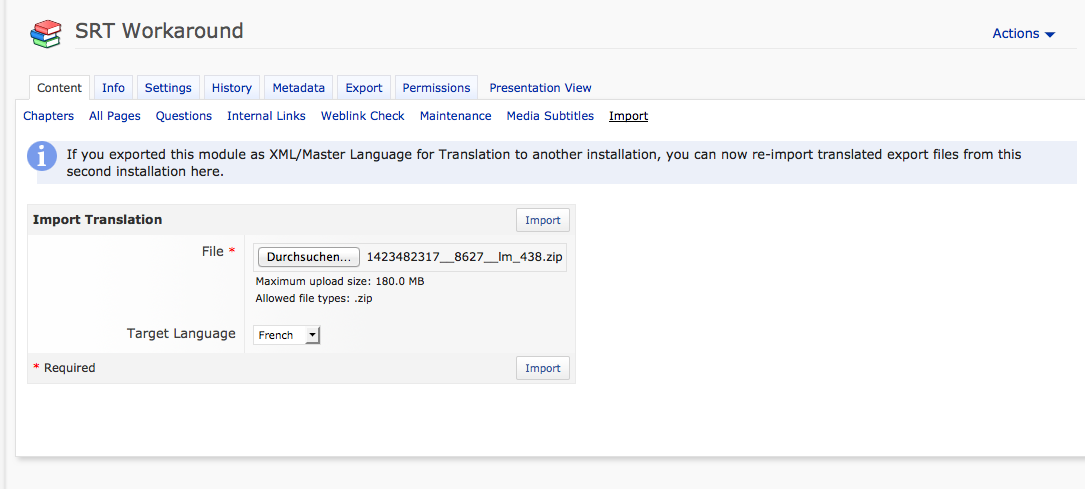Viewport: 1085px width, 489px height.
Task: Switch to Presentation View
Action: [x=540, y=88]
